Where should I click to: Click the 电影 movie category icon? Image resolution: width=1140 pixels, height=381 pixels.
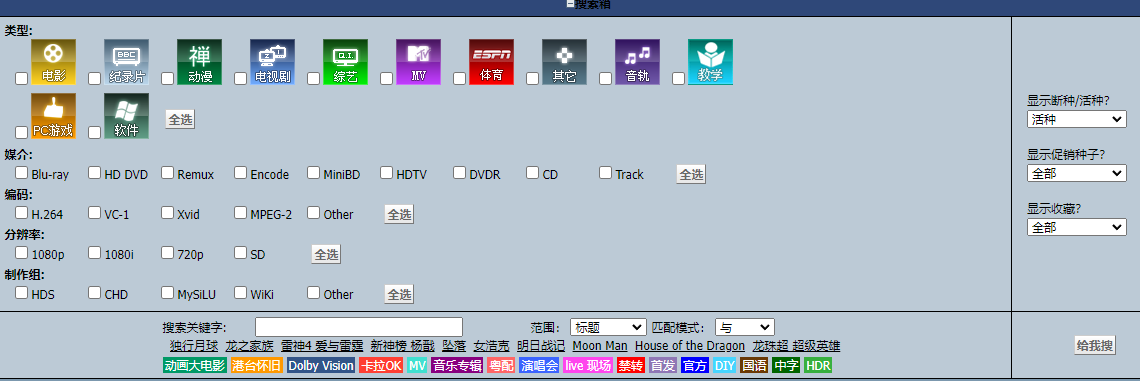point(53,62)
